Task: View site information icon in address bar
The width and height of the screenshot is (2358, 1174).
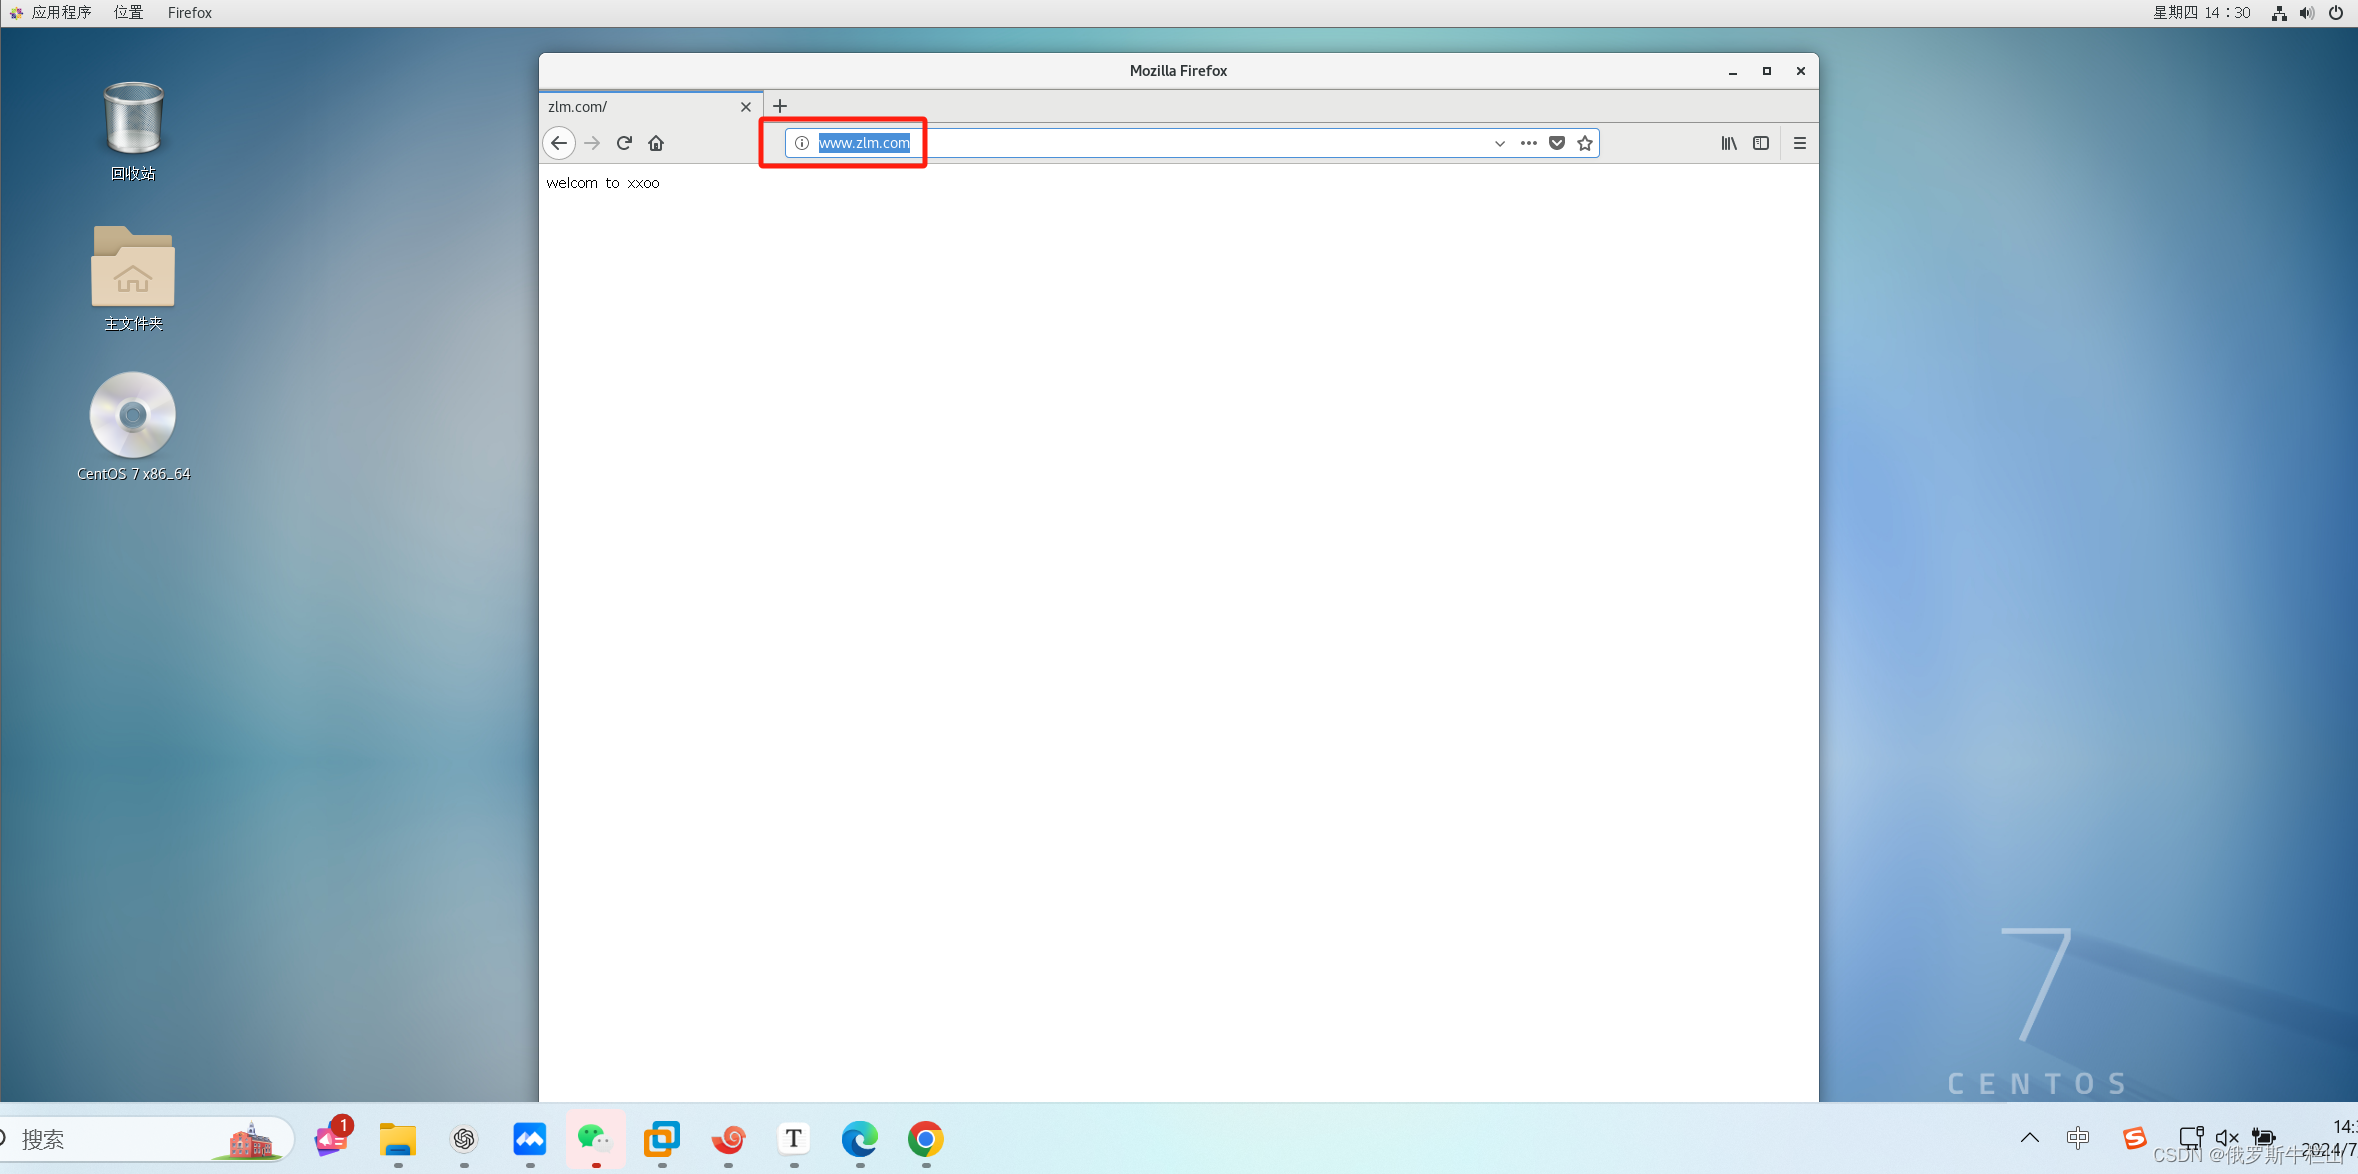Action: tap(802, 143)
